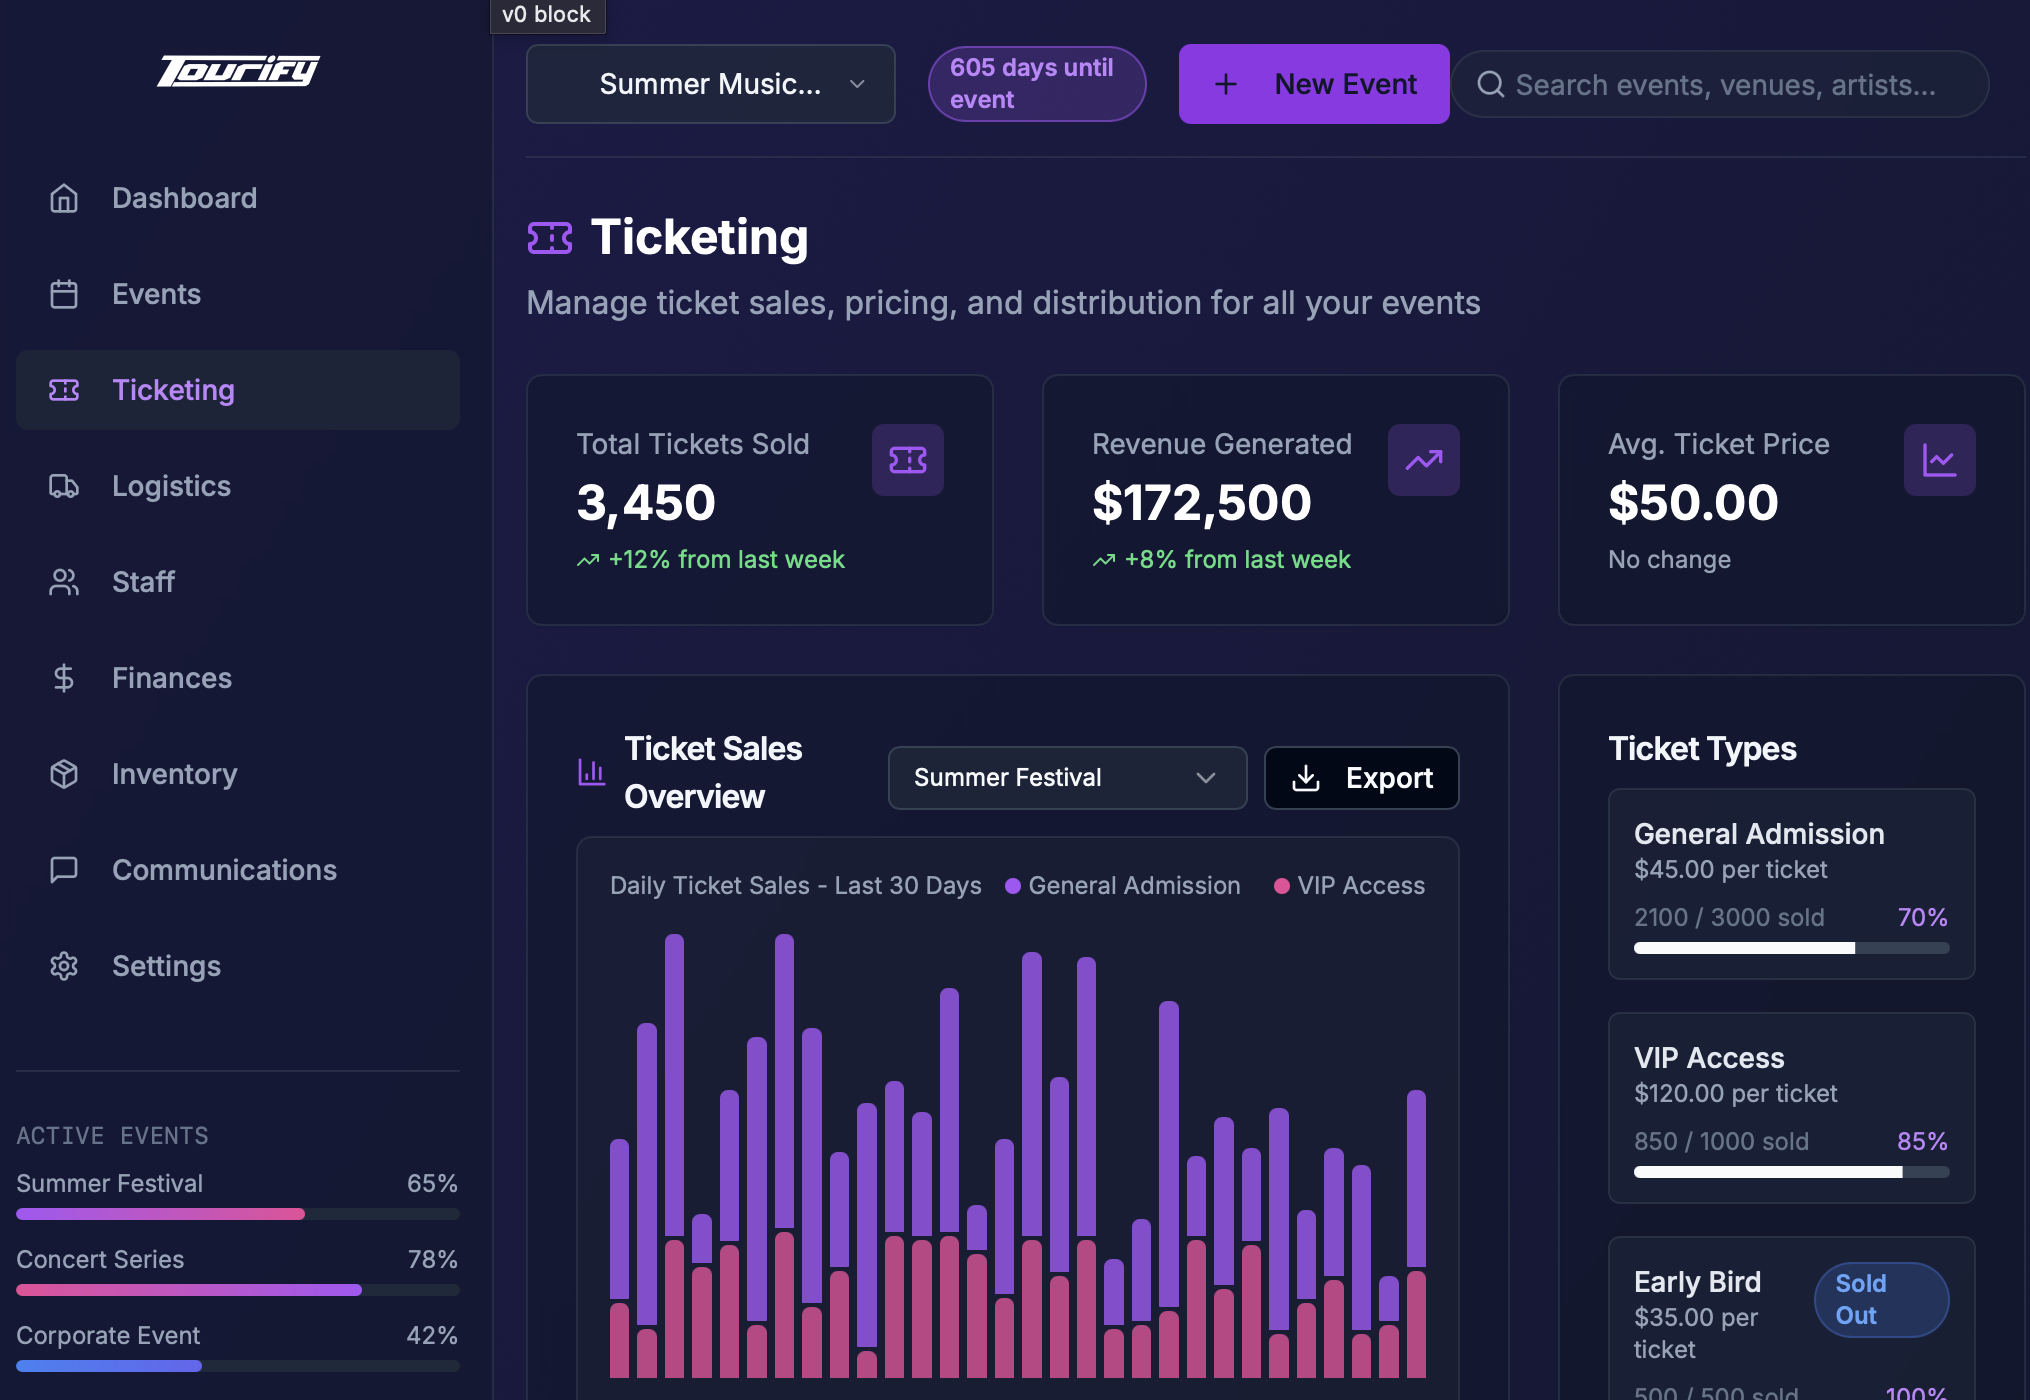Click Corporate Event progress bar

[x=238, y=1366]
